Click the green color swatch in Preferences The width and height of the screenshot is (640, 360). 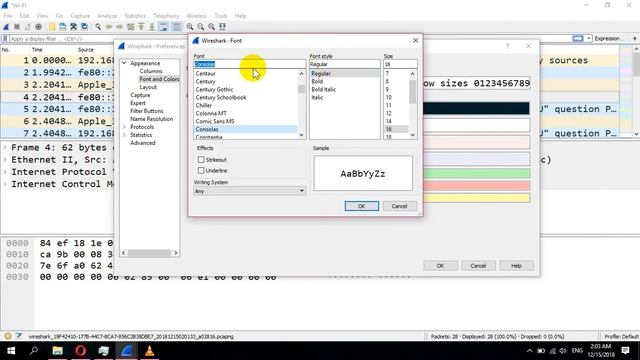(477, 173)
